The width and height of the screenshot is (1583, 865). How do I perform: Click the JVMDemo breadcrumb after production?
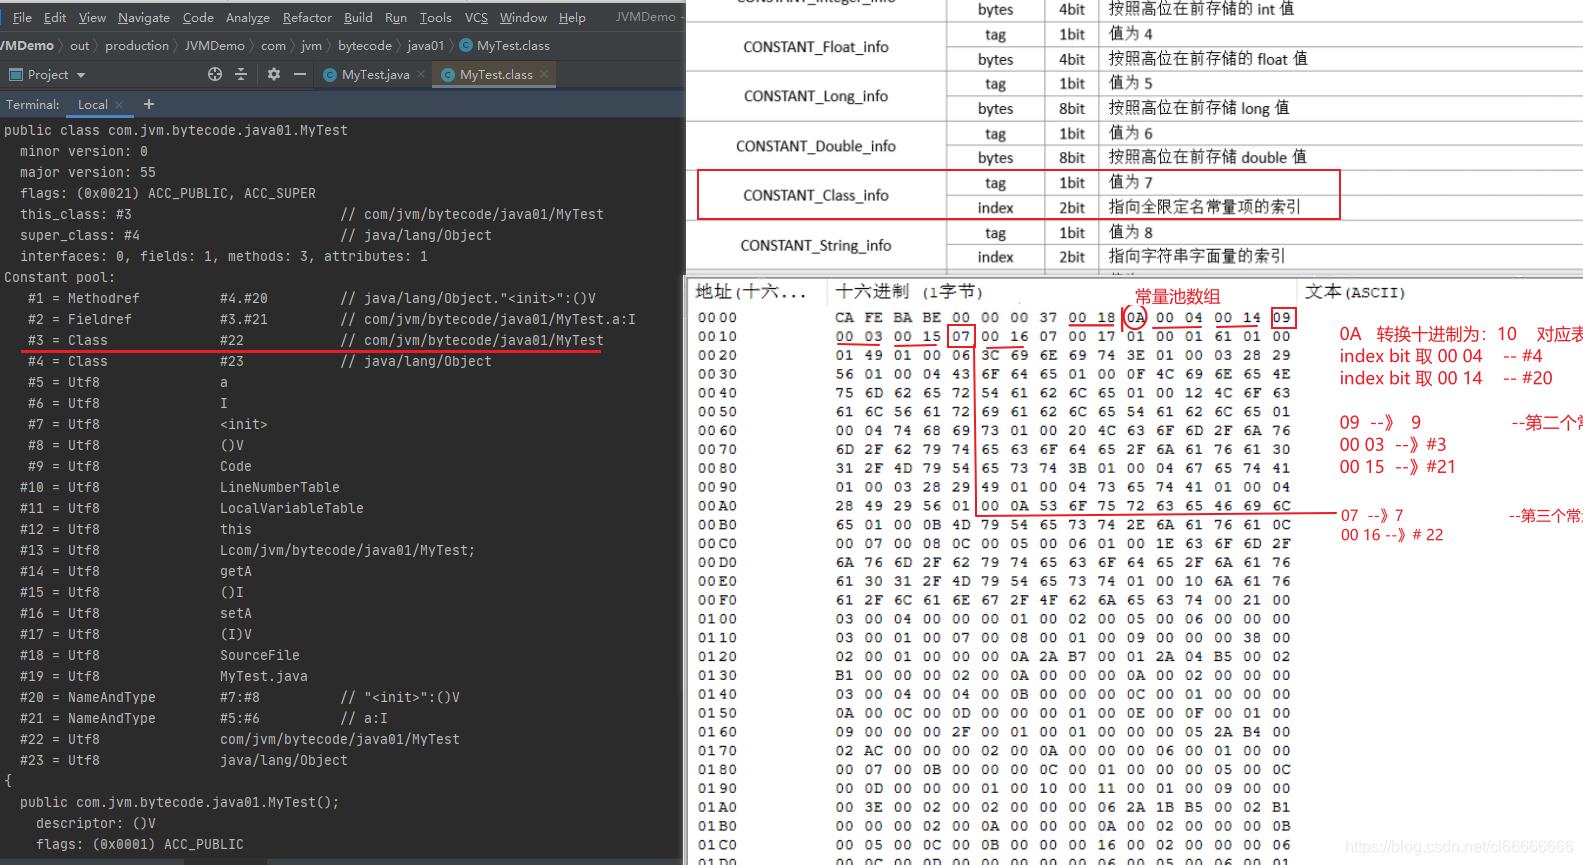click(x=214, y=45)
